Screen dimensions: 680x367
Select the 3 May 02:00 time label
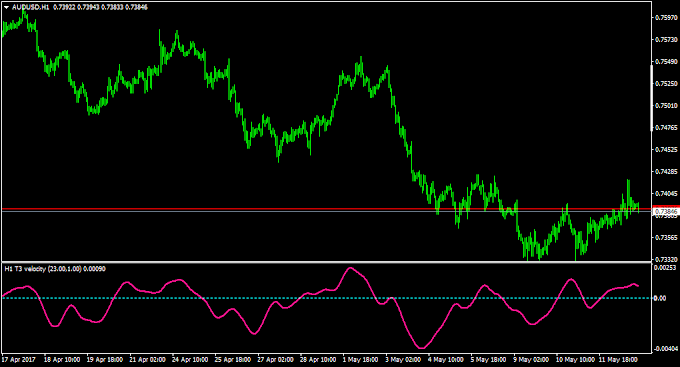click(403, 360)
